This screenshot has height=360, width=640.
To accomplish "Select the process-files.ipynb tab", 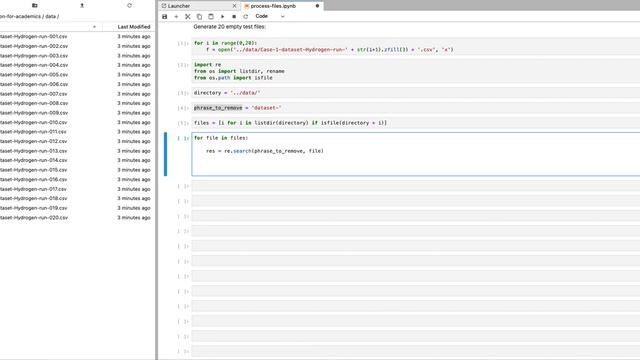I will coord(273,6).
